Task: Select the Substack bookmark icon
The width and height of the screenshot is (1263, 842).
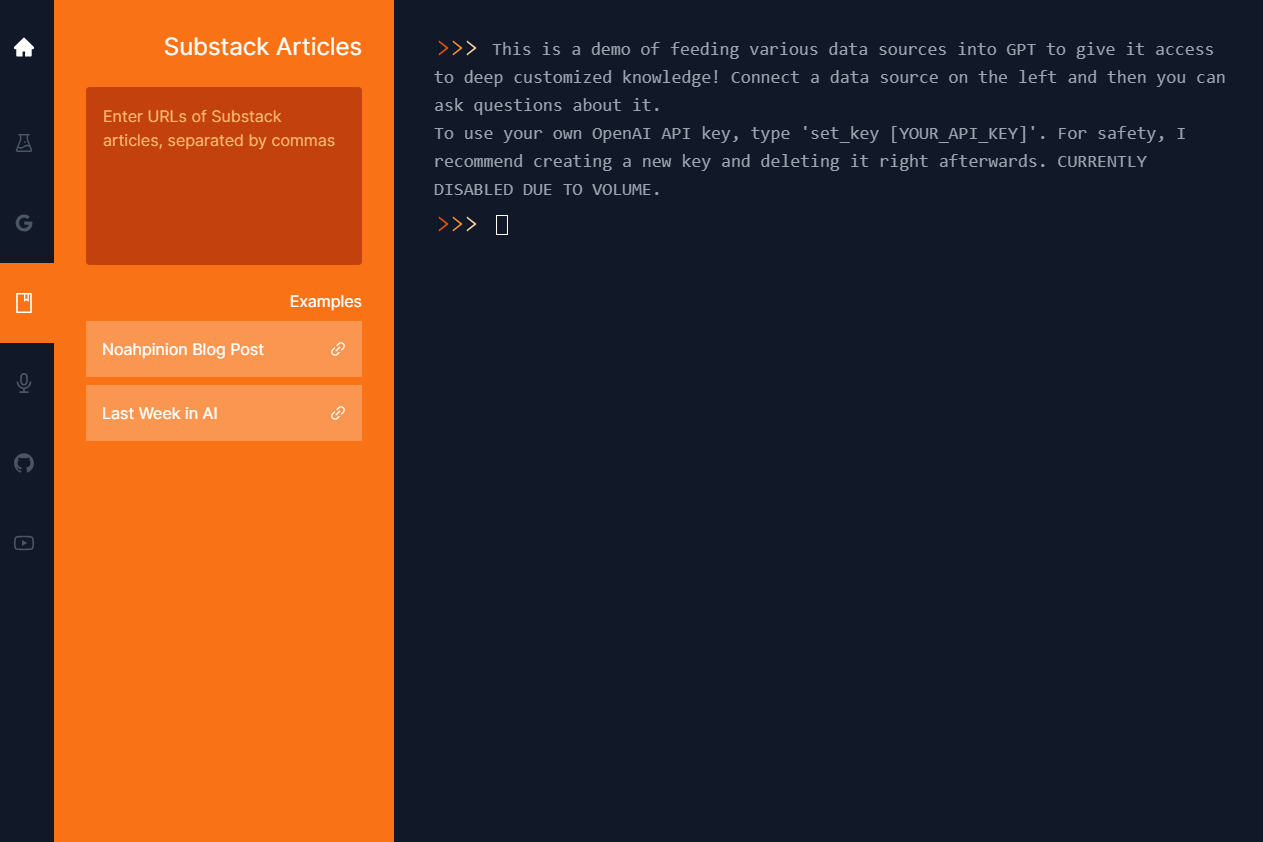Action: coord(24,303)
